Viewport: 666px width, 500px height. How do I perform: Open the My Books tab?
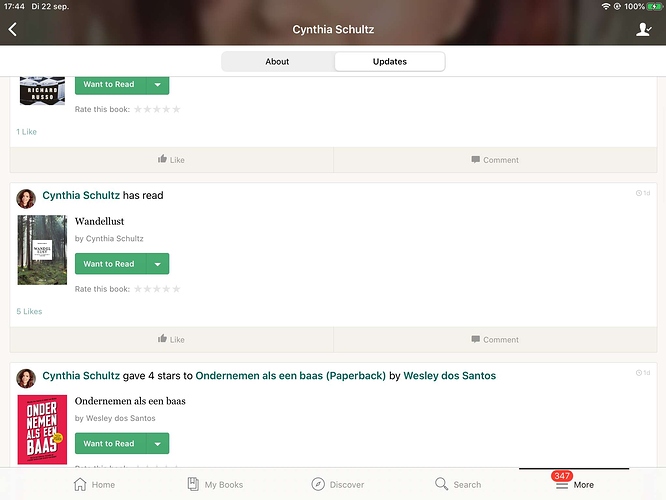point(215,484)
